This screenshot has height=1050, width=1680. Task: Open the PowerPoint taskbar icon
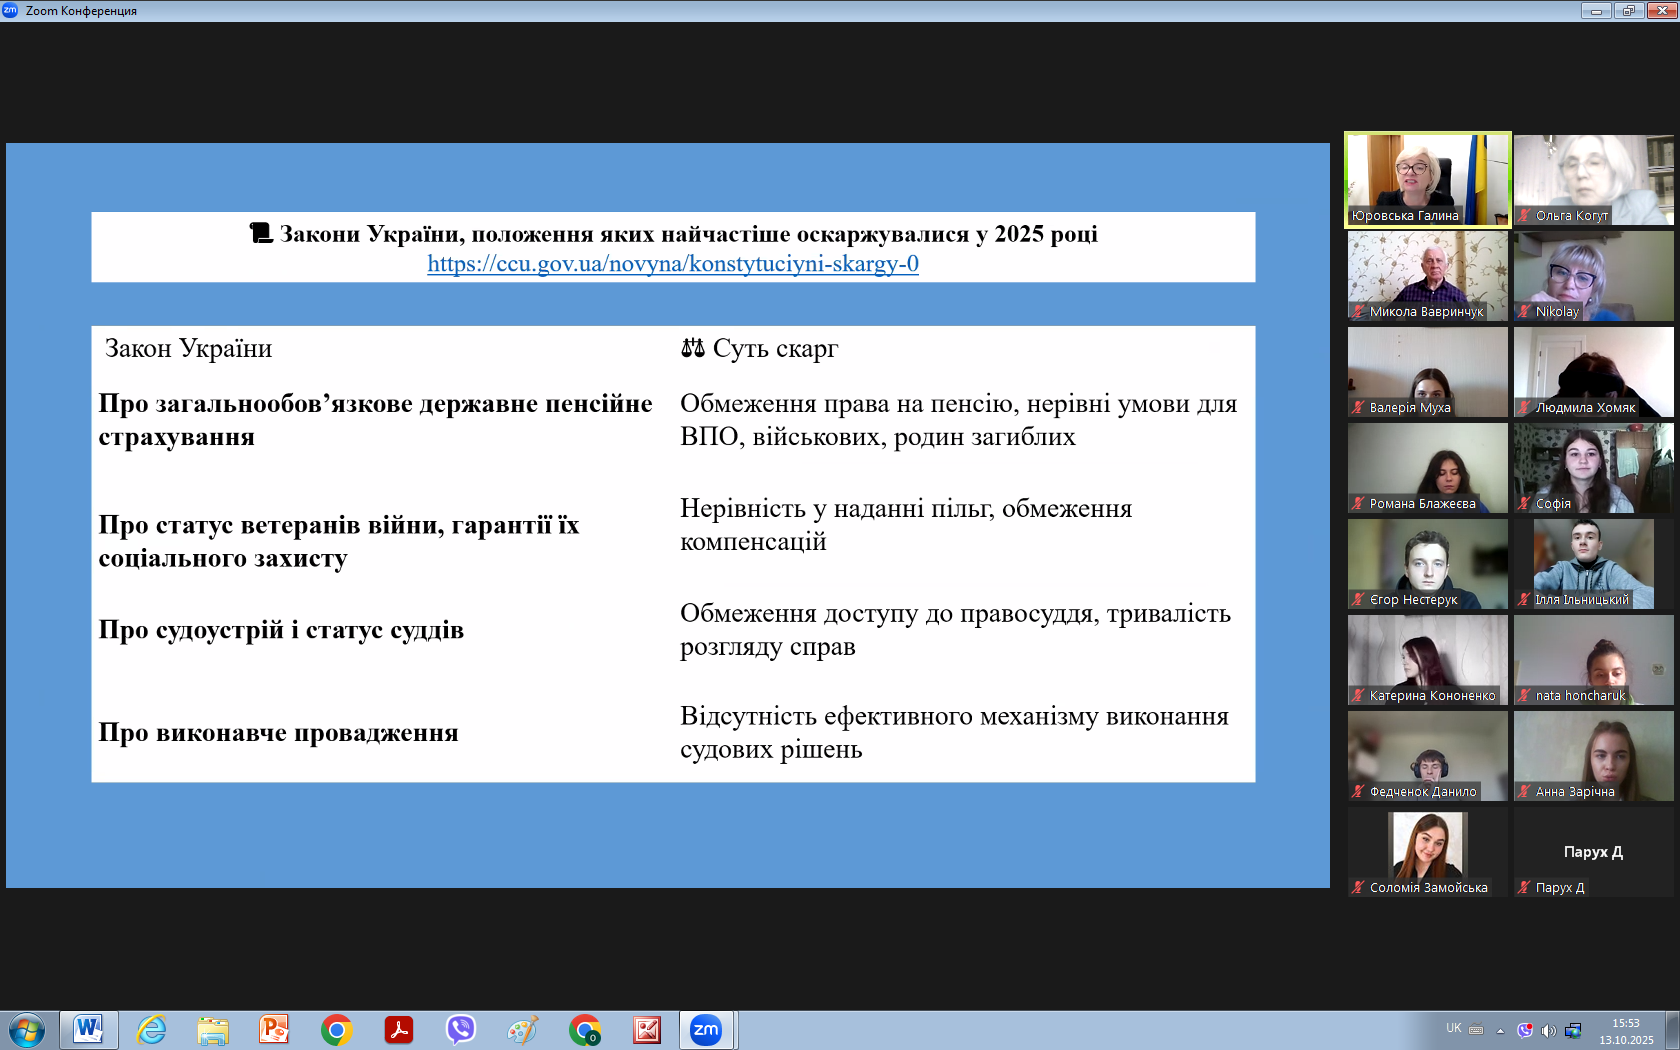(x=273, y=1029)
